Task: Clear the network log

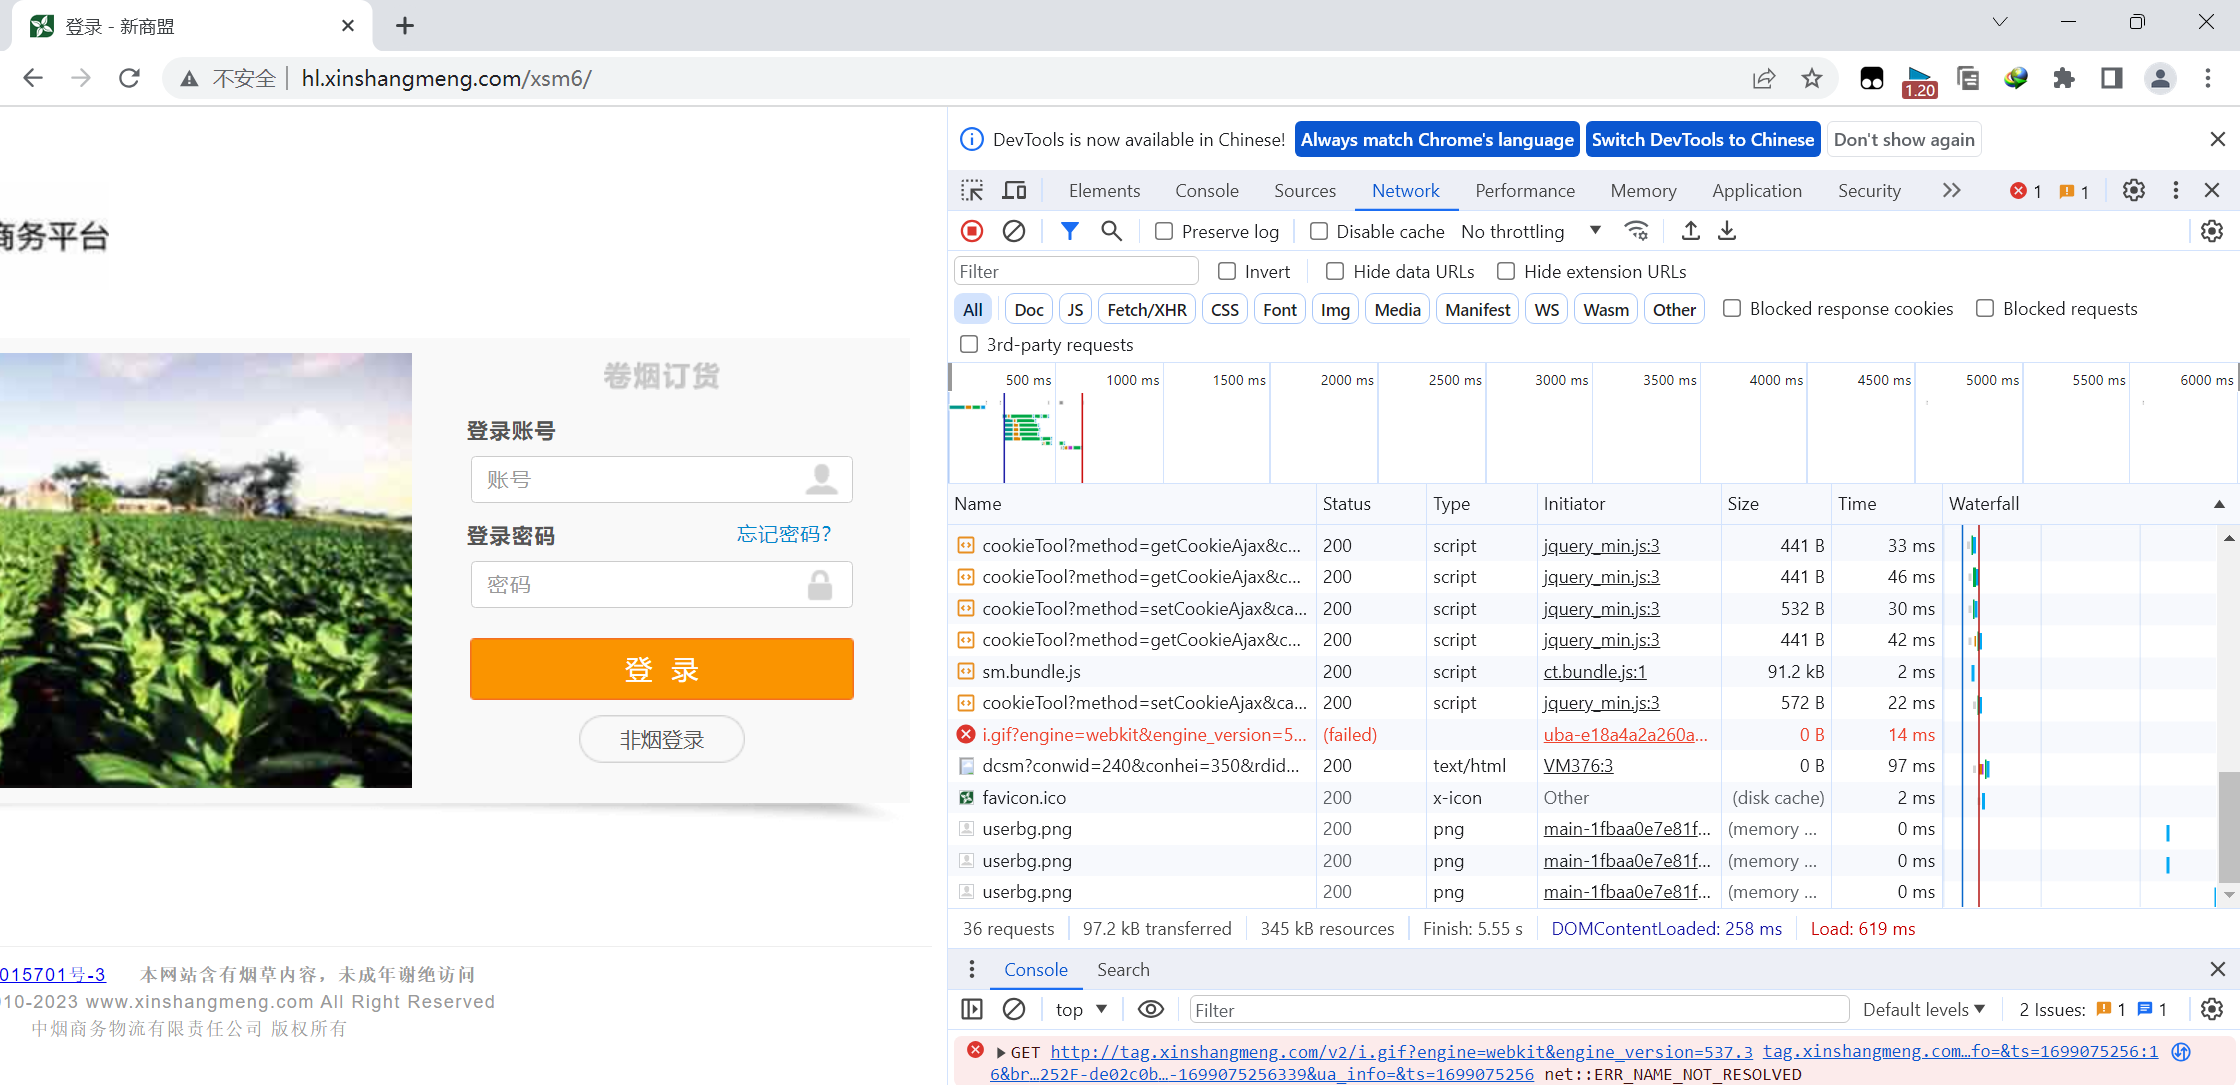Action: (1013, 231)
